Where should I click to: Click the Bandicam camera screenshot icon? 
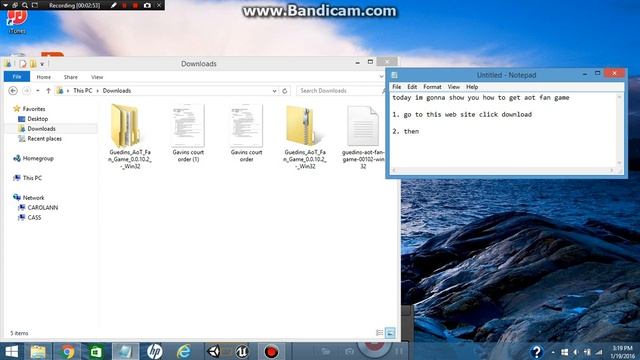tap(147, 5)
